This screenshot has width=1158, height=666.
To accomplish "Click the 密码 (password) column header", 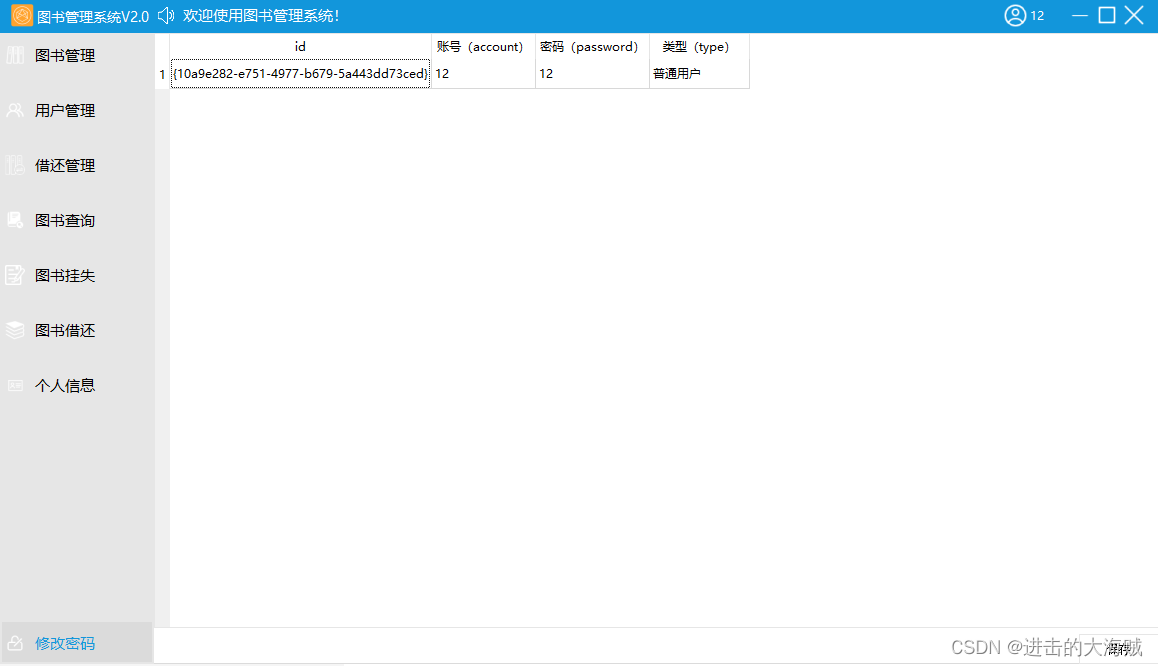I will (x=592, y=47).
